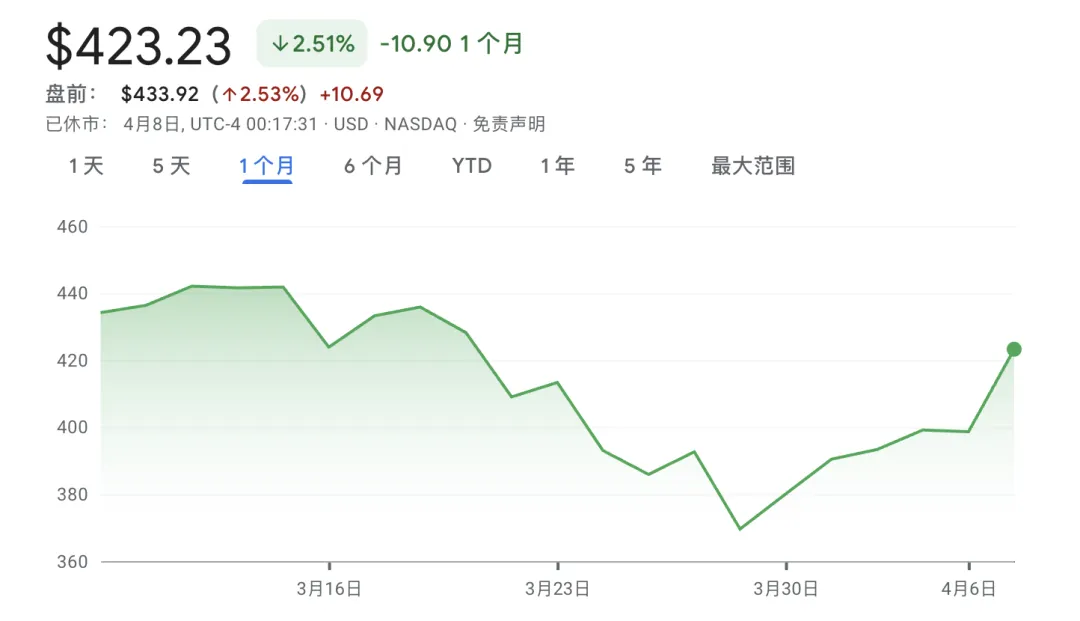The height and width of the screenshot is (621, 1080).
Task: Click the -10.90 1个月 change text
Action: coord(451,45)
